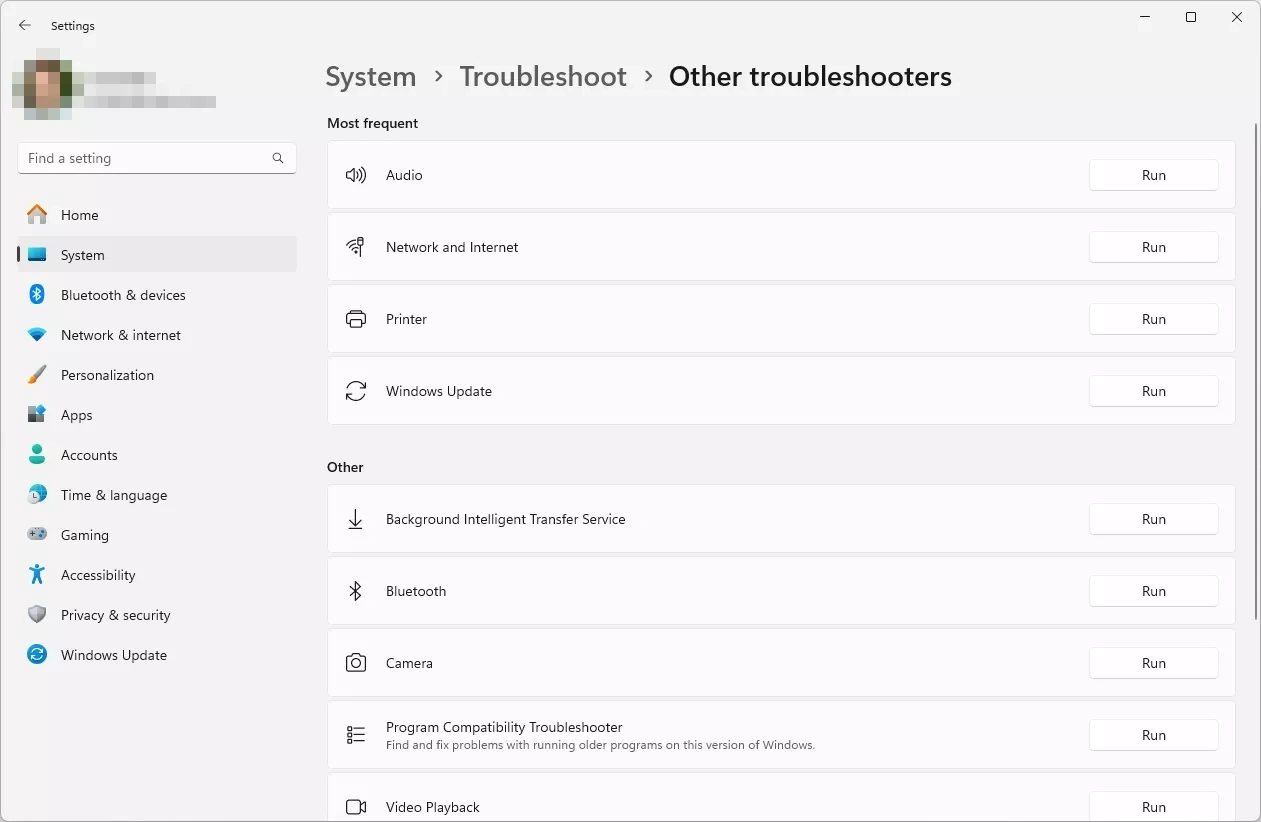Click the Network & internet Wi-Fi icon
This screenshot has height=822, width=1261.
[37, 335]
